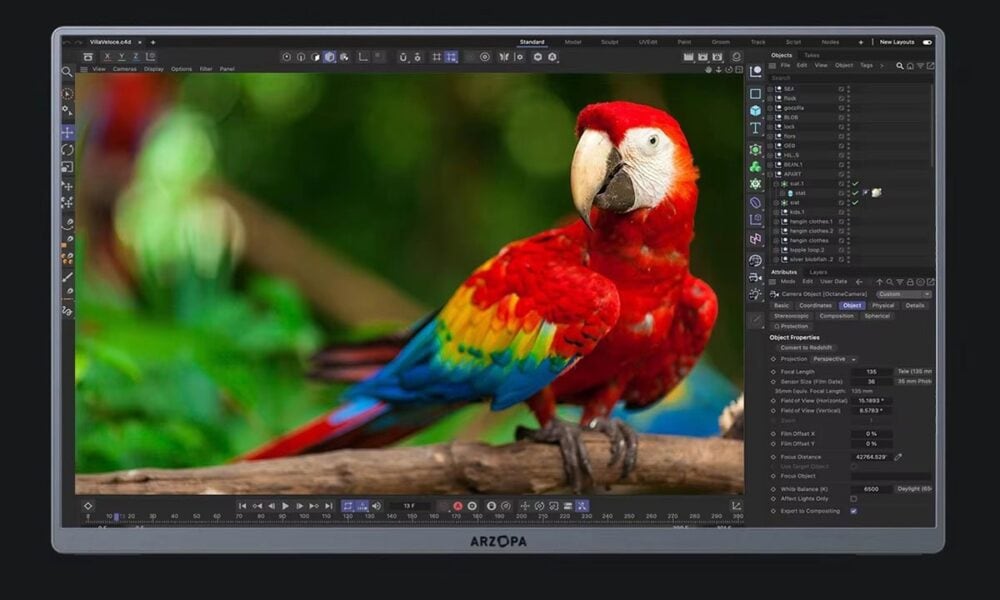The image size is (1000, 600).
Task: Click the magnifier icon at top-left toolbar
Action: 67,71
